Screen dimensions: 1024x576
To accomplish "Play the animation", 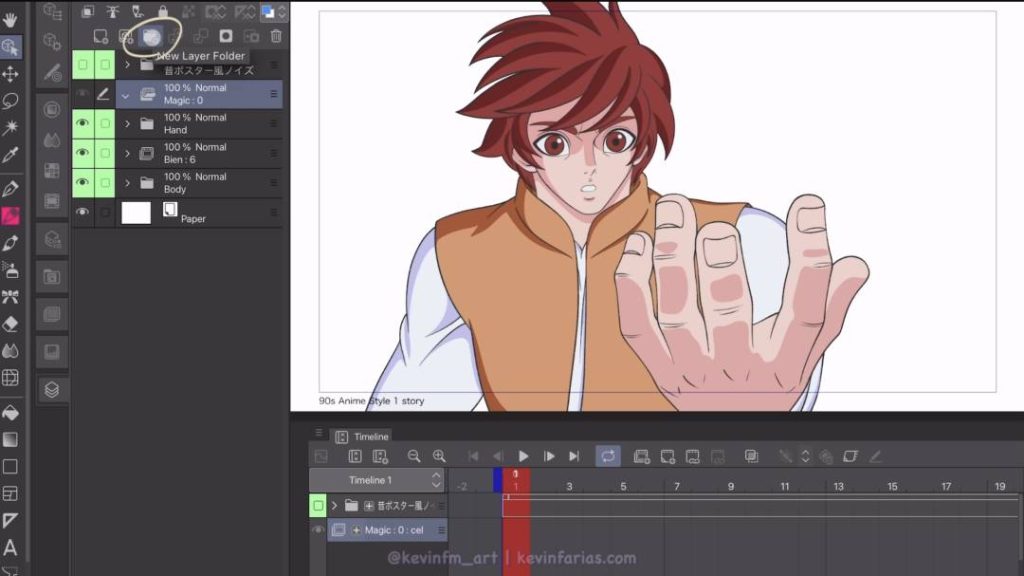I will (x=524, y=456).
